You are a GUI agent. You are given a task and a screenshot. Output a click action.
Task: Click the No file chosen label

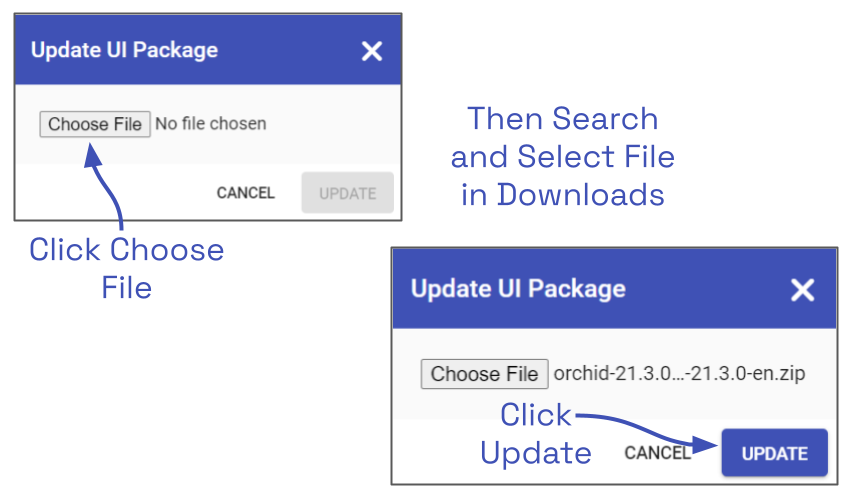[211, 124]
